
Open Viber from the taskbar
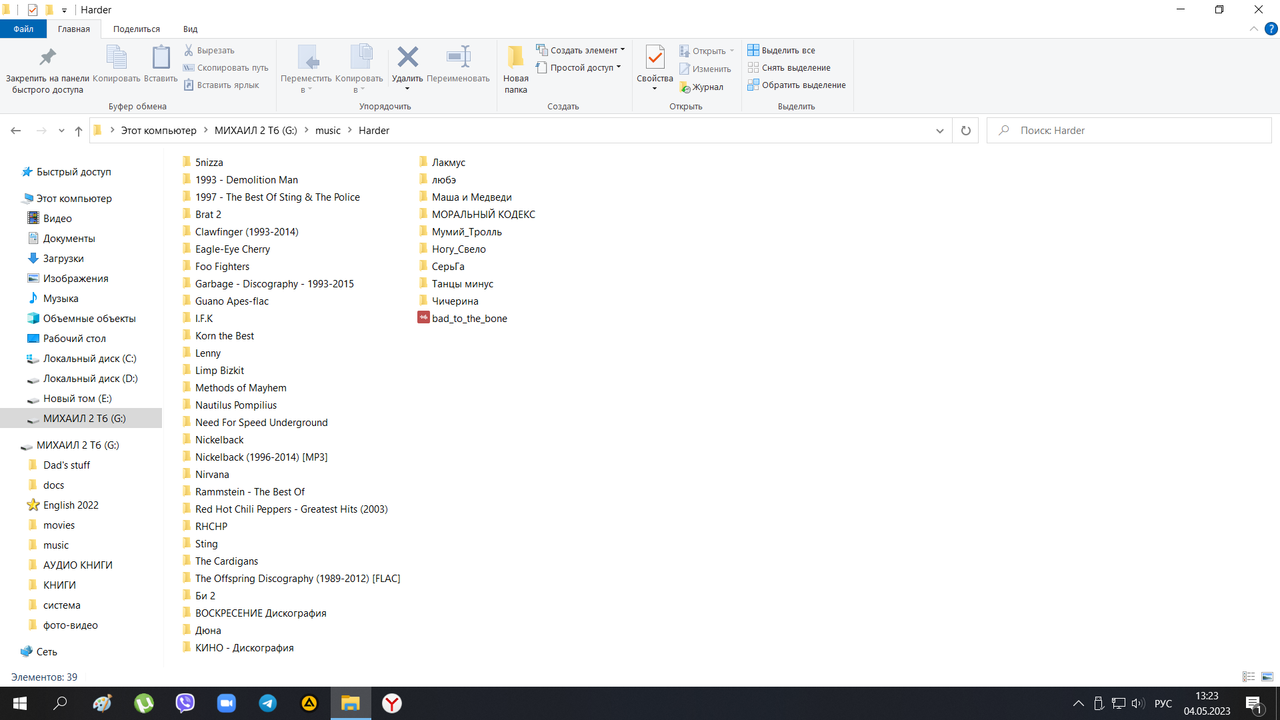pyautogui.click(x=185, y=703)
